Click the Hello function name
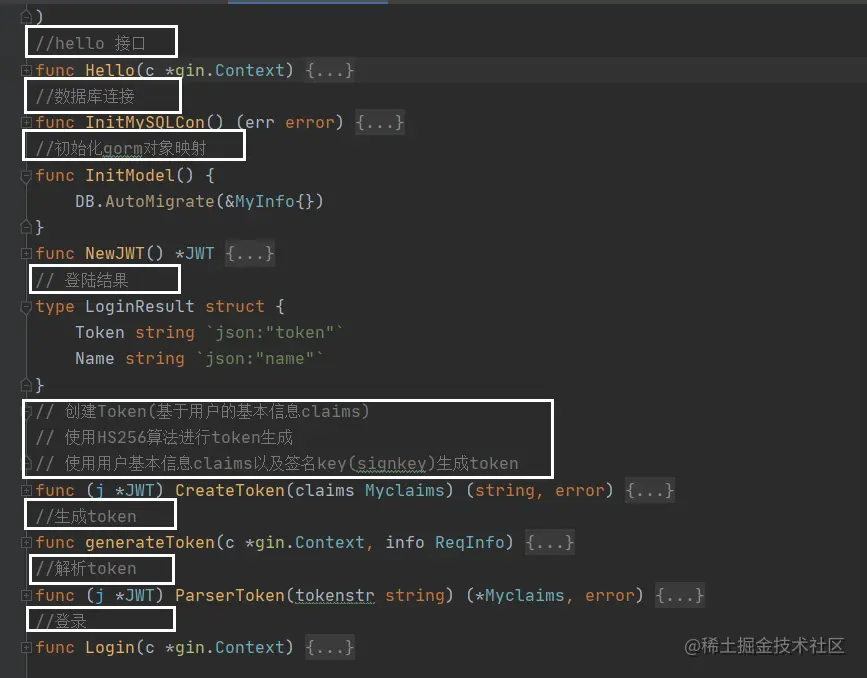Image resolution: width=867 pixels, height=678 pixels. pos(110,70)
